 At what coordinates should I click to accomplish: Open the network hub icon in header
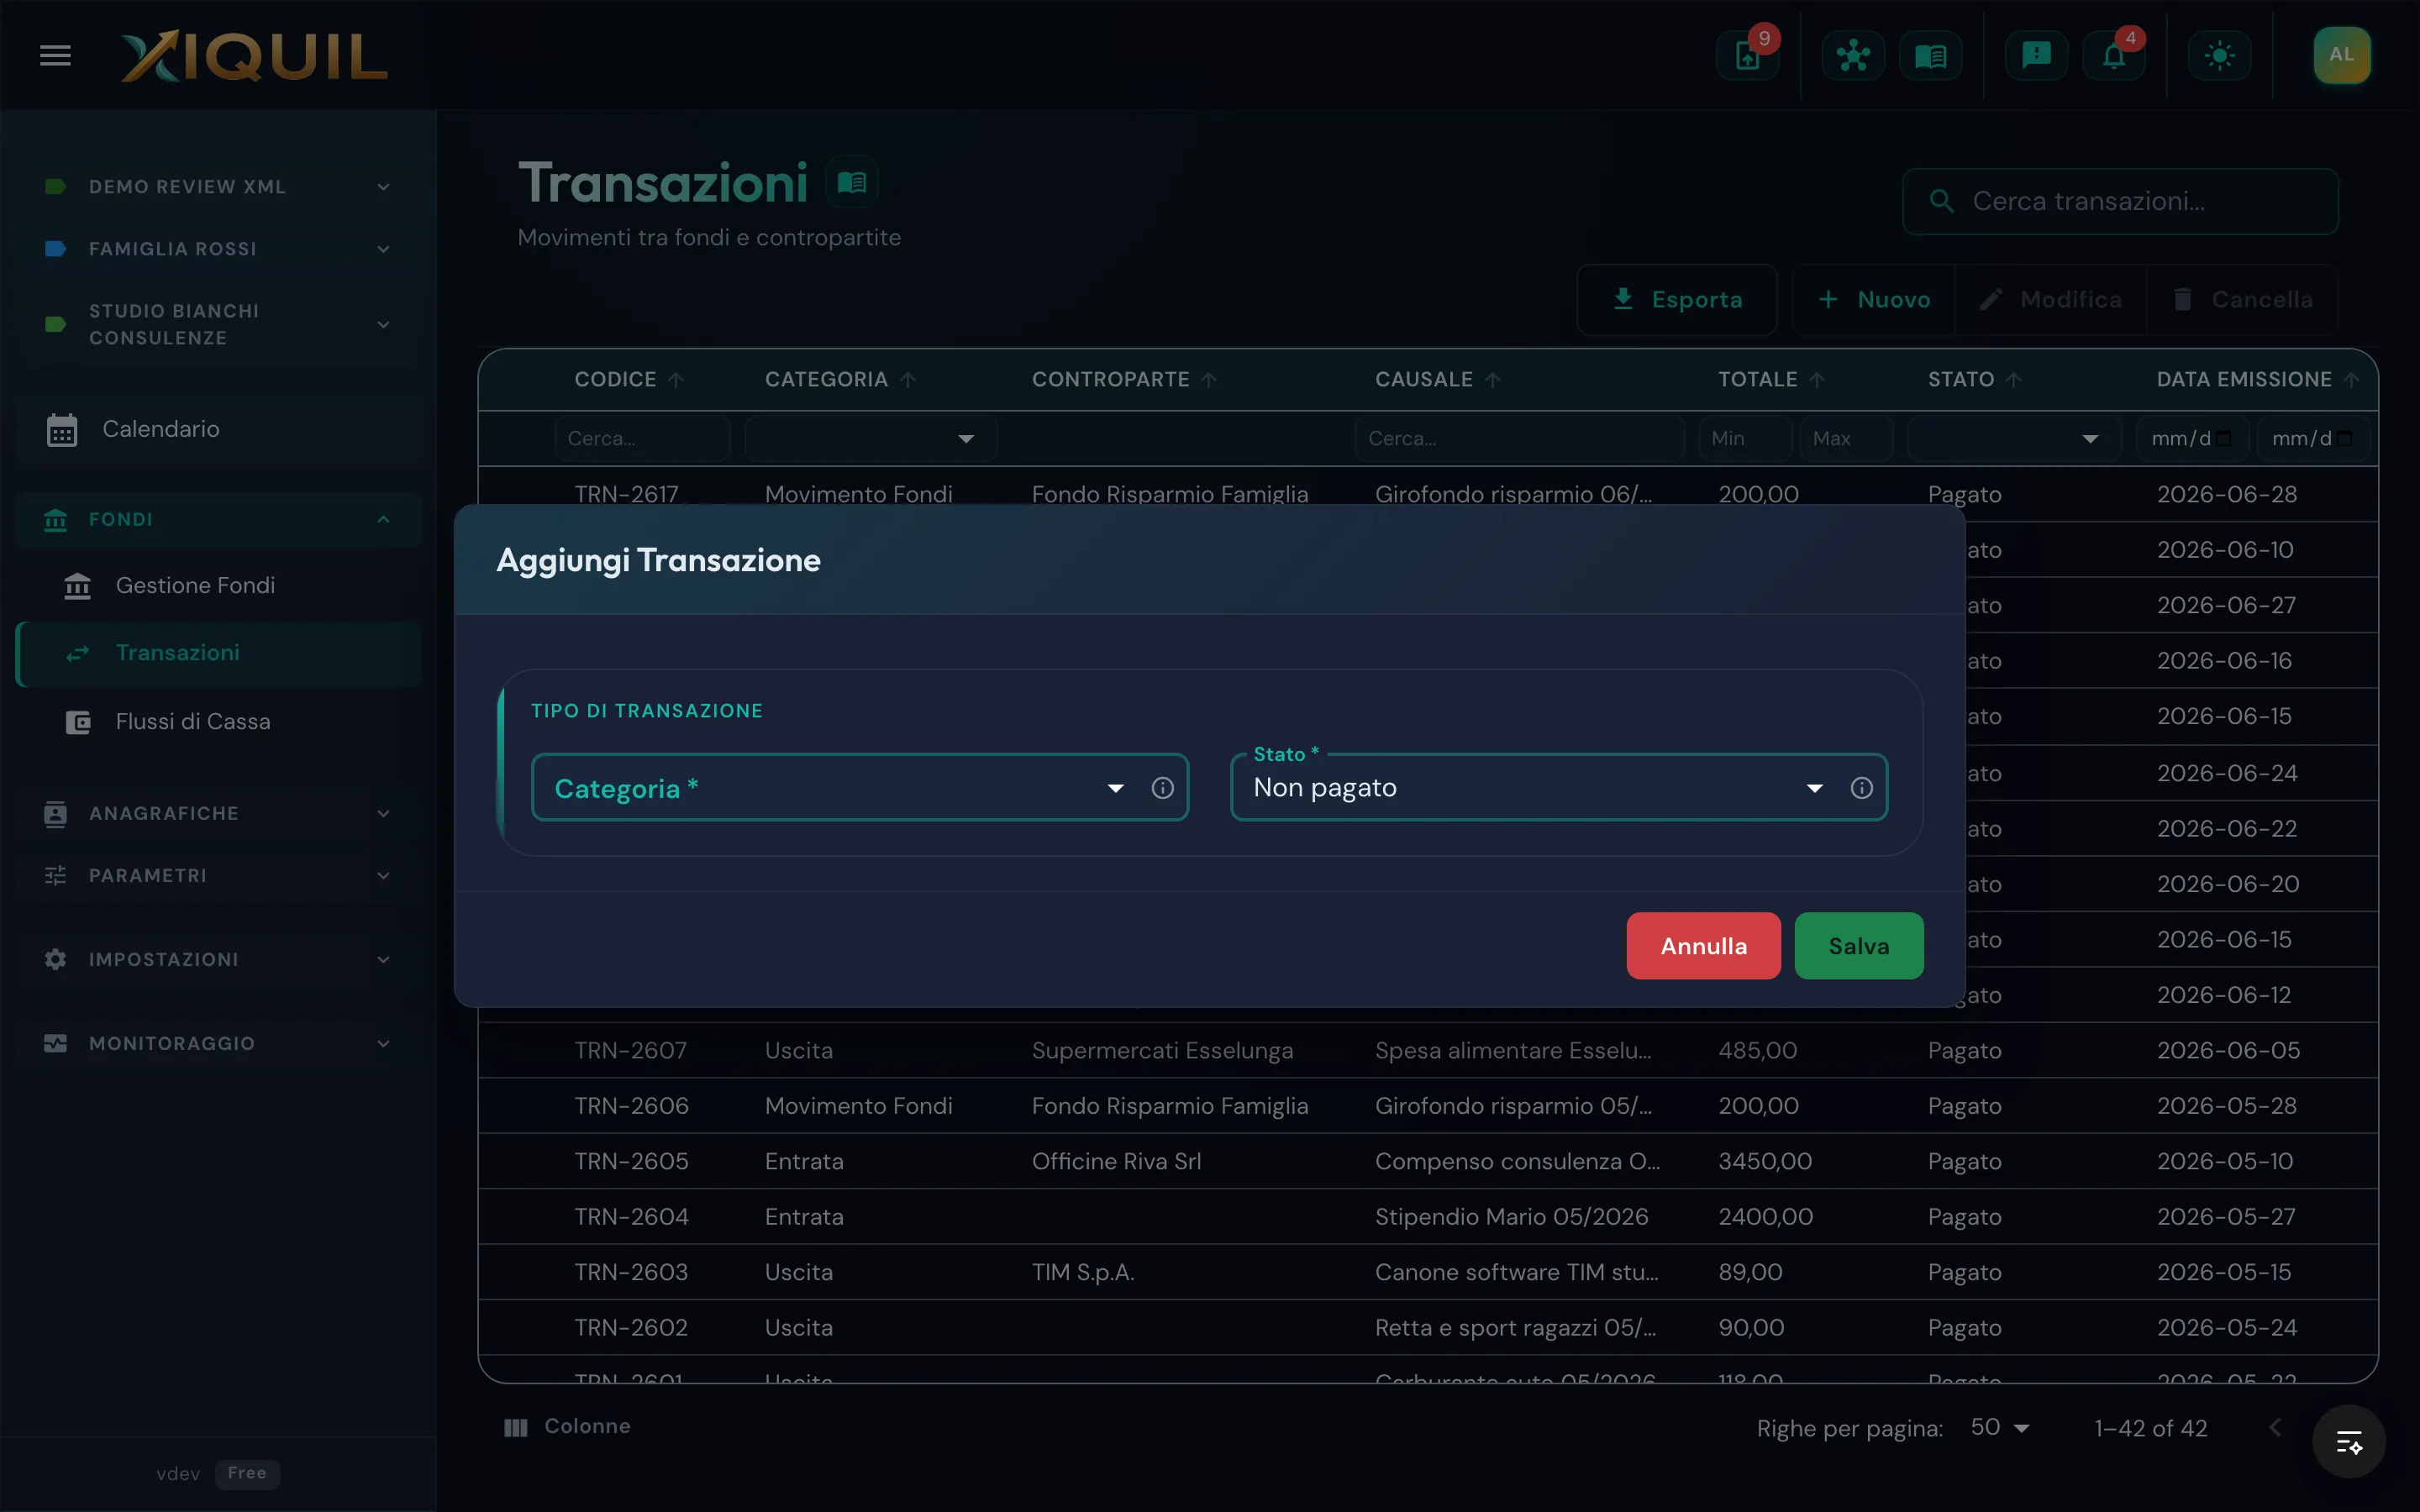1853,55
